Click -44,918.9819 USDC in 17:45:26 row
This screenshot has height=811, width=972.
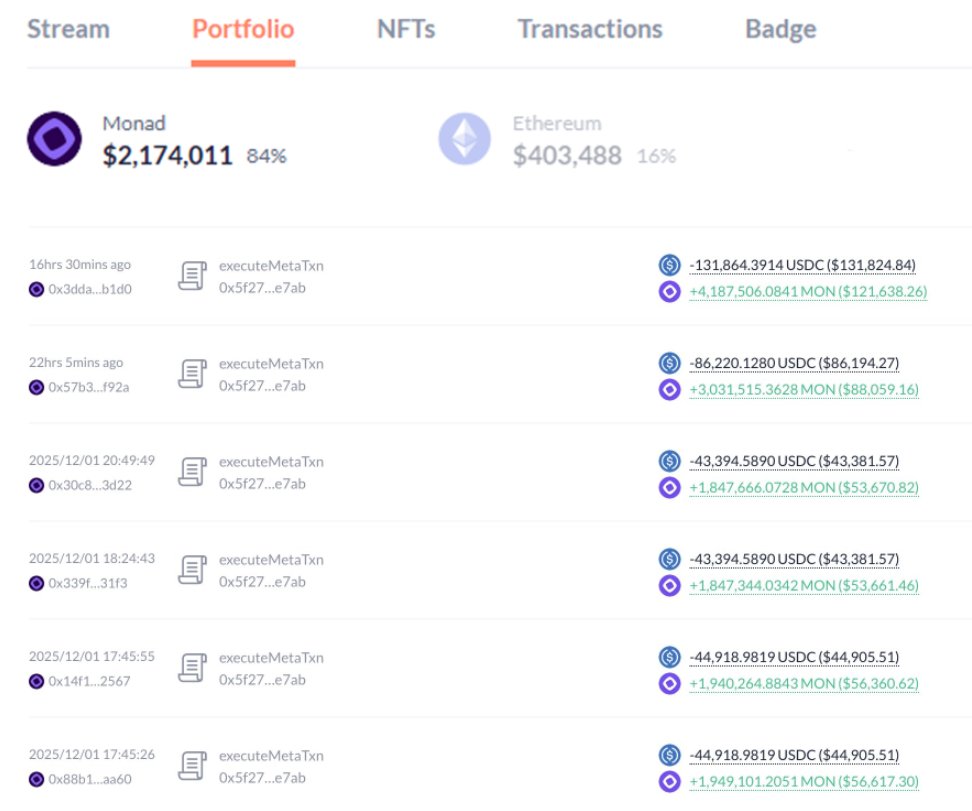click(794, 755)
